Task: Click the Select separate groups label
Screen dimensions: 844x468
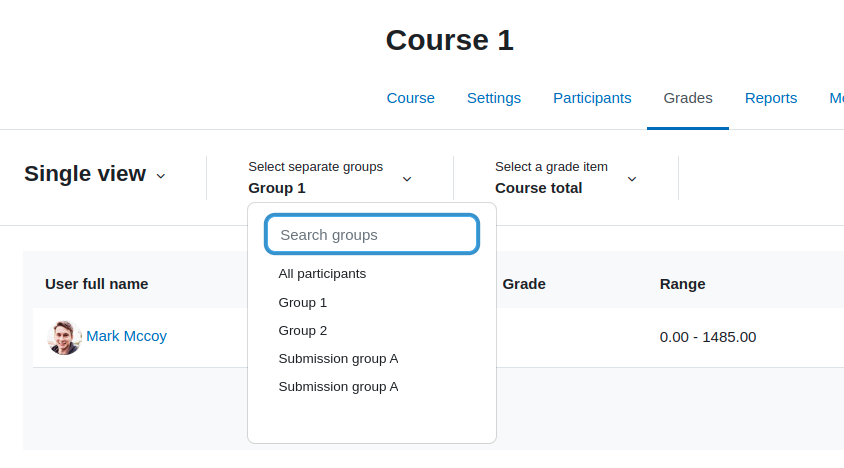Action: (x=315, y=167)
